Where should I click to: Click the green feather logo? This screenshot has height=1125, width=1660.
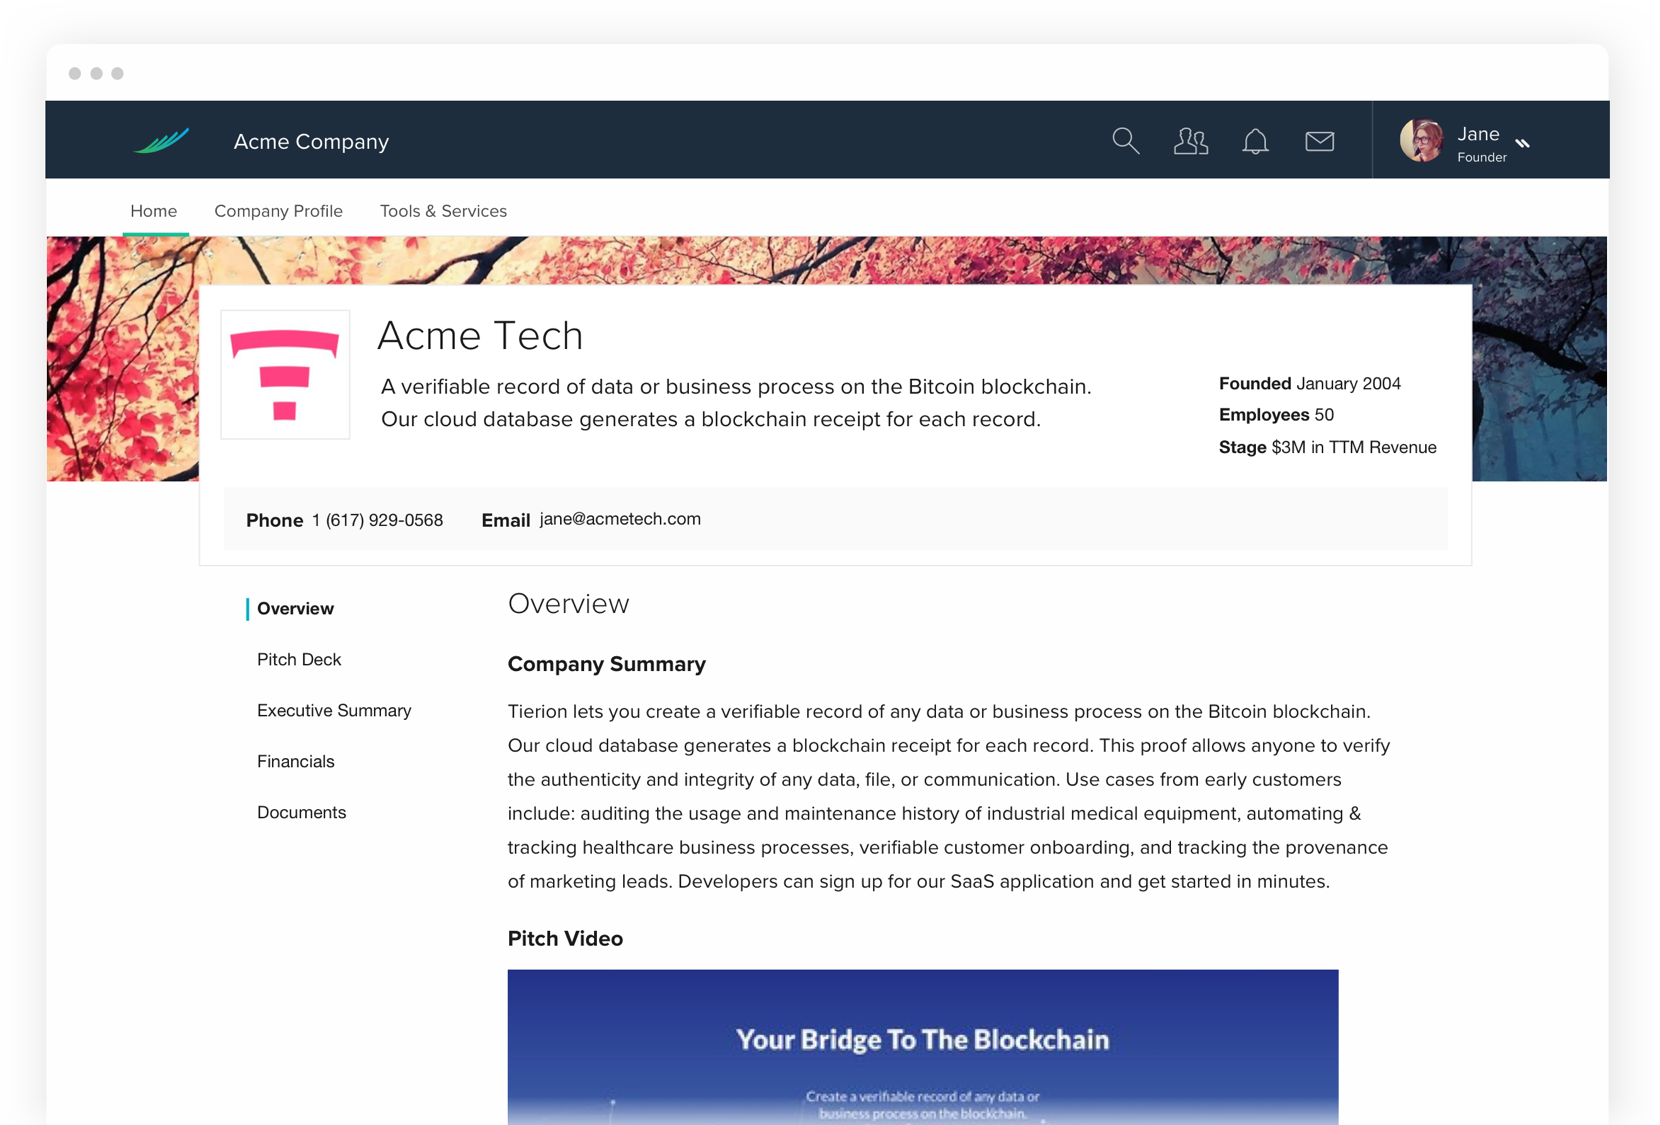click(x=162, y=140)
